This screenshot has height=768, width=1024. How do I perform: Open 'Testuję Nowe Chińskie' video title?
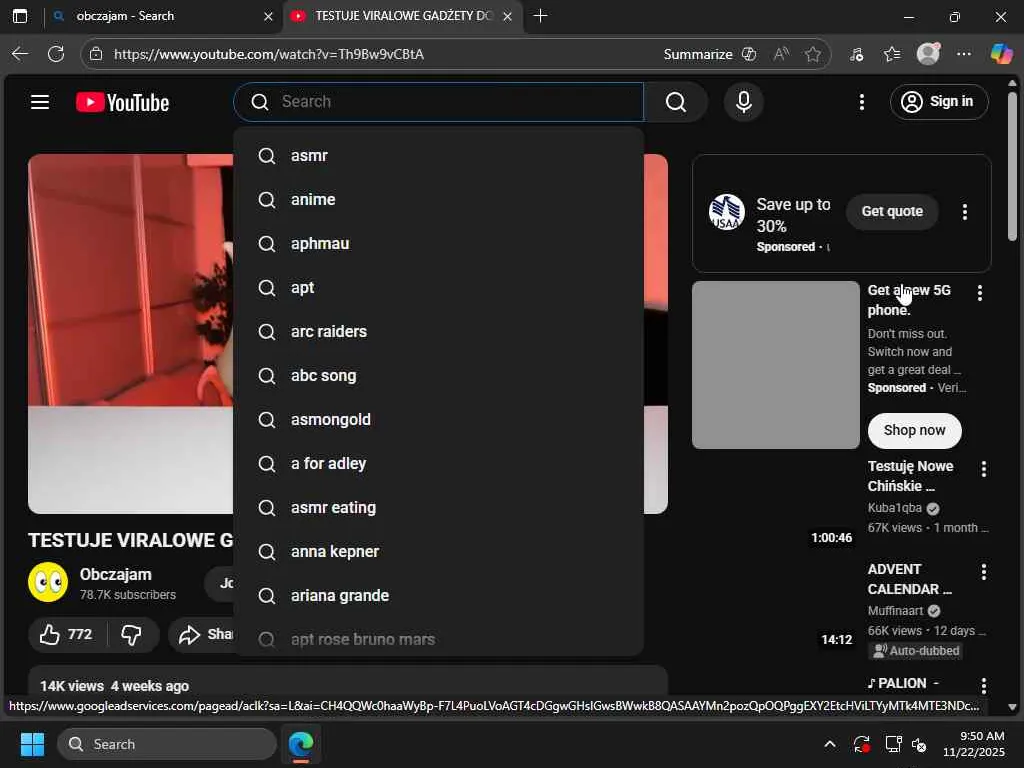pos(910,476)
